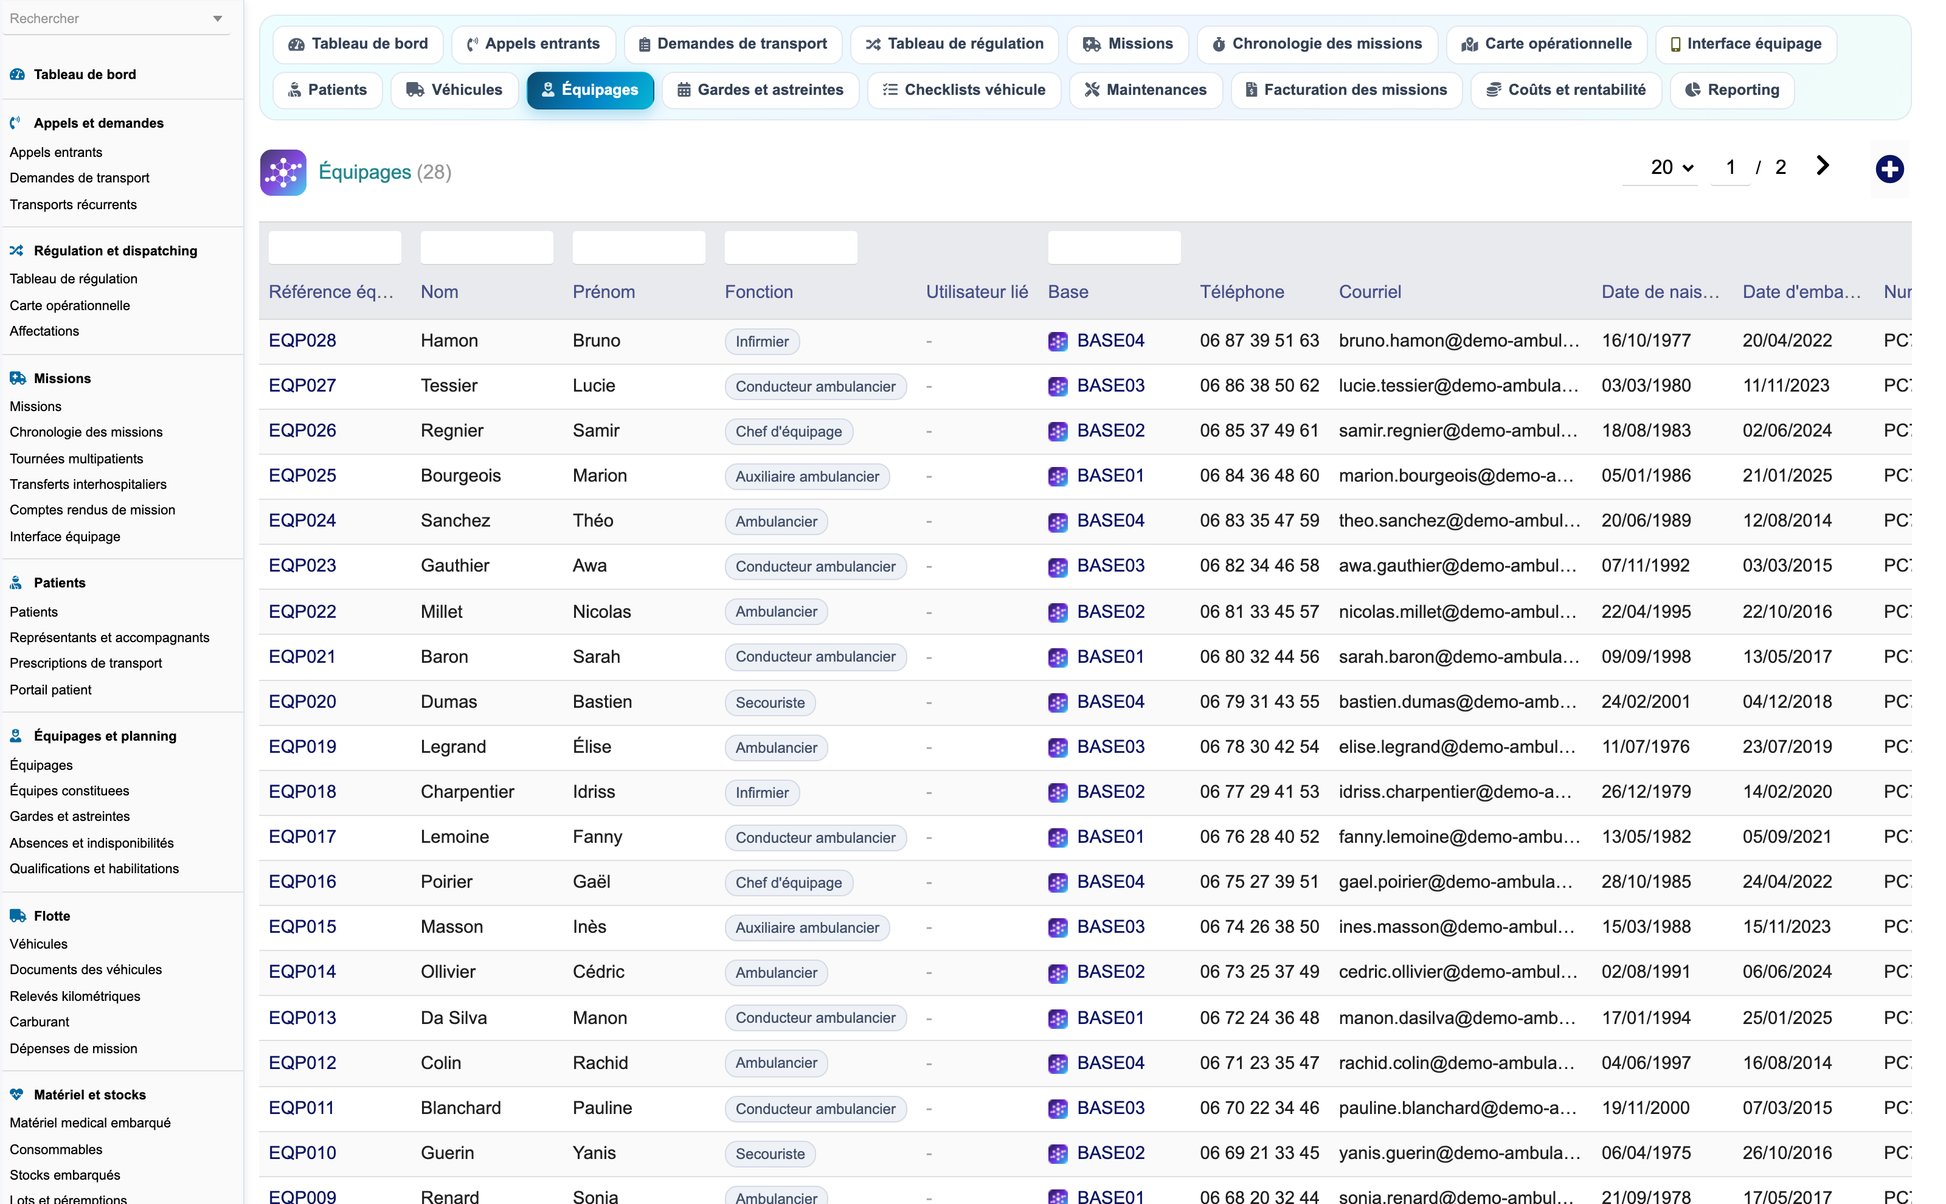Click the purple Équipages module icon
Screen dimensions: 1946x1204
[283, 172]
